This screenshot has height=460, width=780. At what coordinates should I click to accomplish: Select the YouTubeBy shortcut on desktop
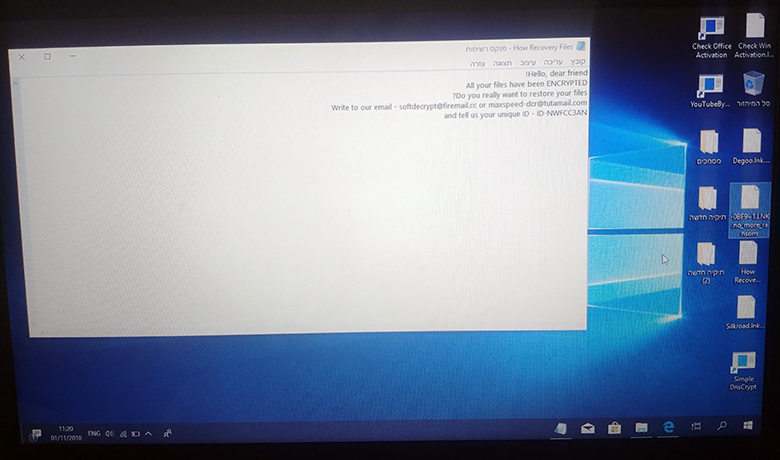click(x=710, y=91)
